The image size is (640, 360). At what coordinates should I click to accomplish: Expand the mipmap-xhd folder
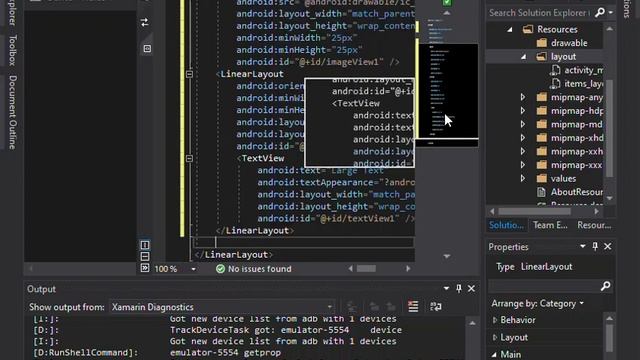[x=523, y=138]
